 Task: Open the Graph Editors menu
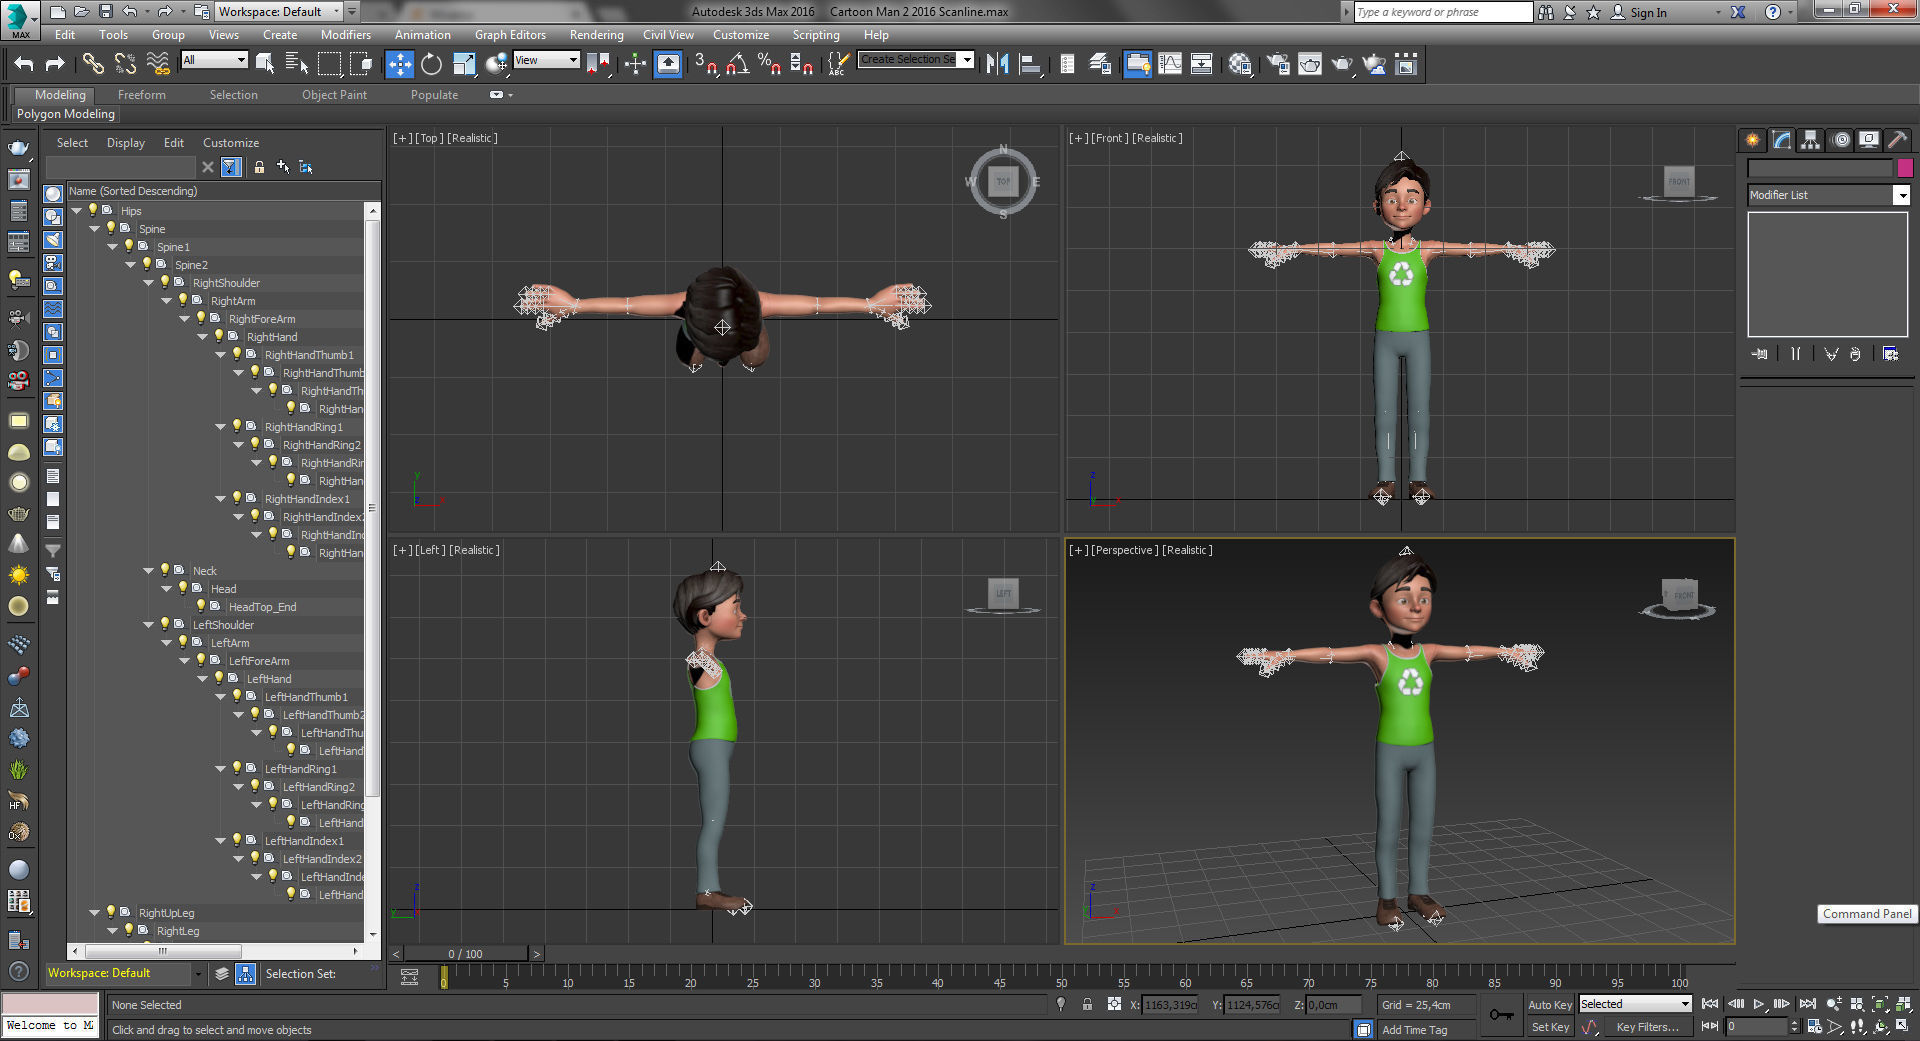pos(510,35)
